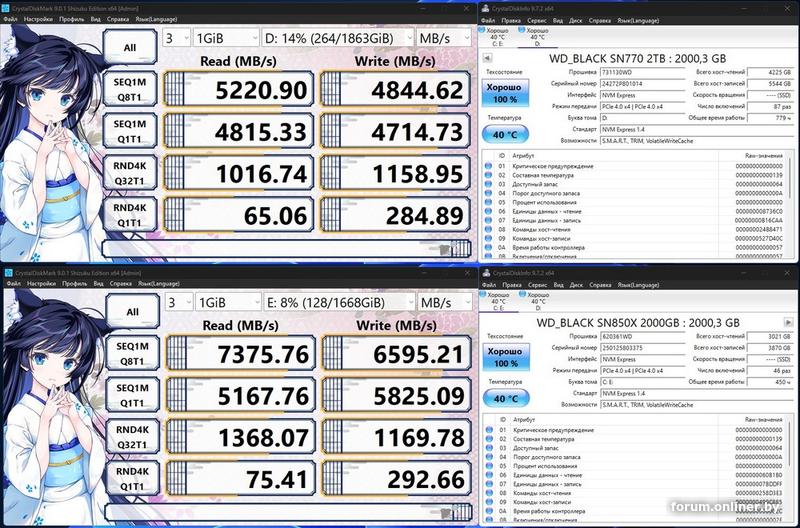Click status dot for attribute 07 in SN770 window
Screen dimensions: 800x528
(488, 221)
